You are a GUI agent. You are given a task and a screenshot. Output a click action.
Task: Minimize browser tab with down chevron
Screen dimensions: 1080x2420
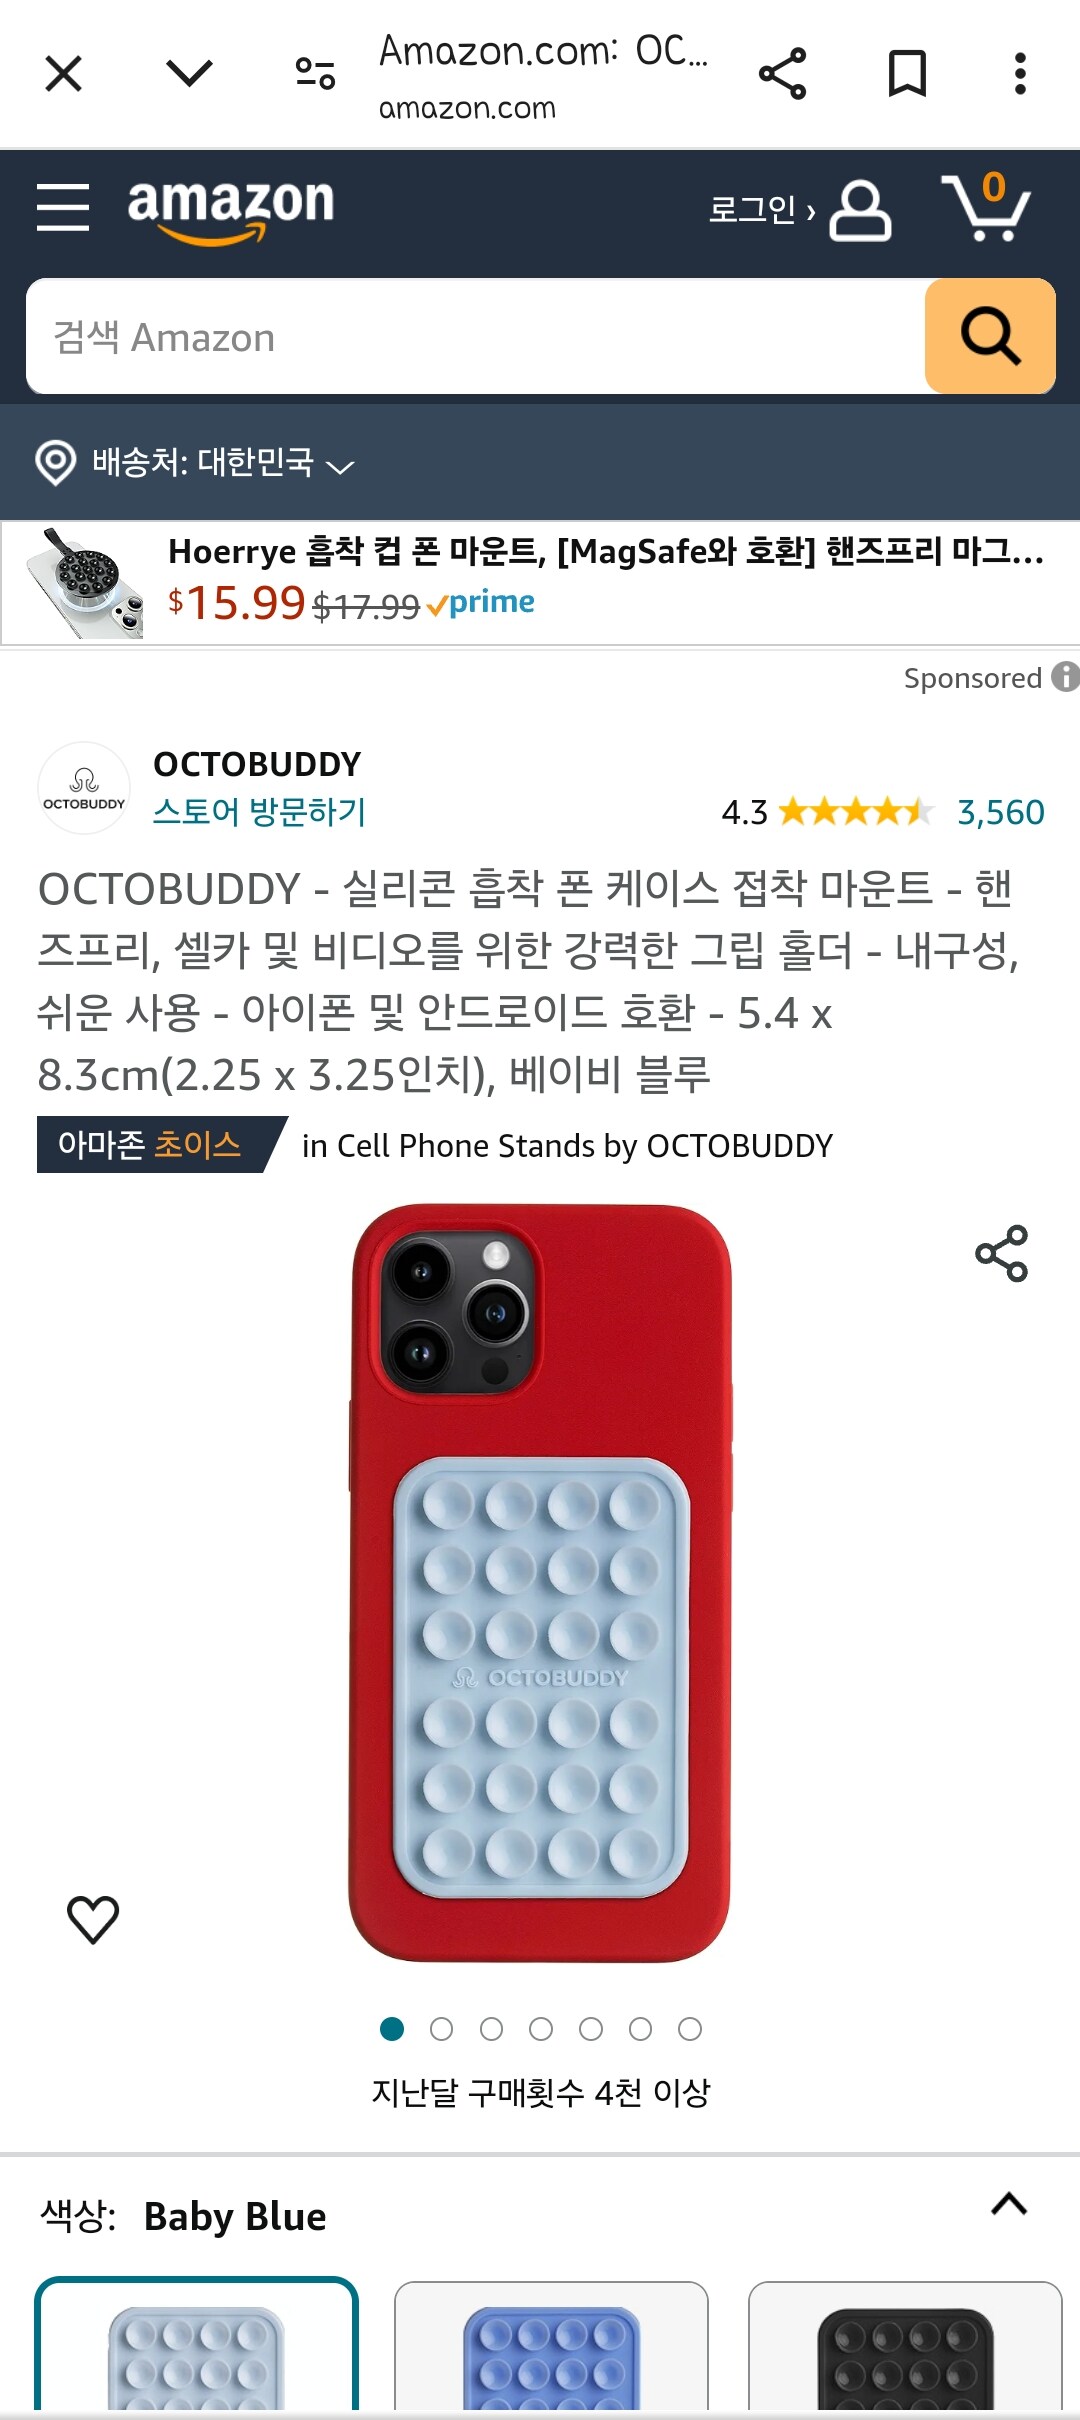189,74
